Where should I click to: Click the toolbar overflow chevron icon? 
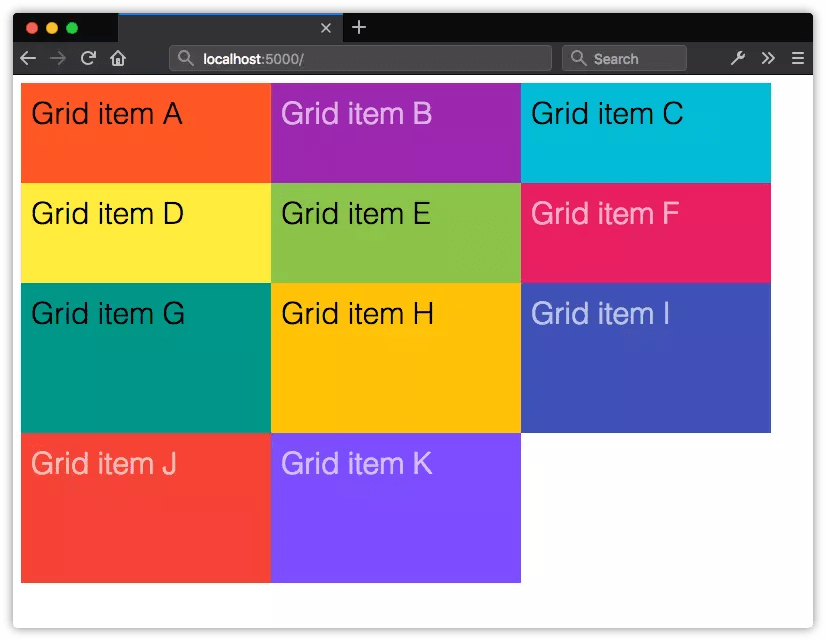tap(768, 58)
